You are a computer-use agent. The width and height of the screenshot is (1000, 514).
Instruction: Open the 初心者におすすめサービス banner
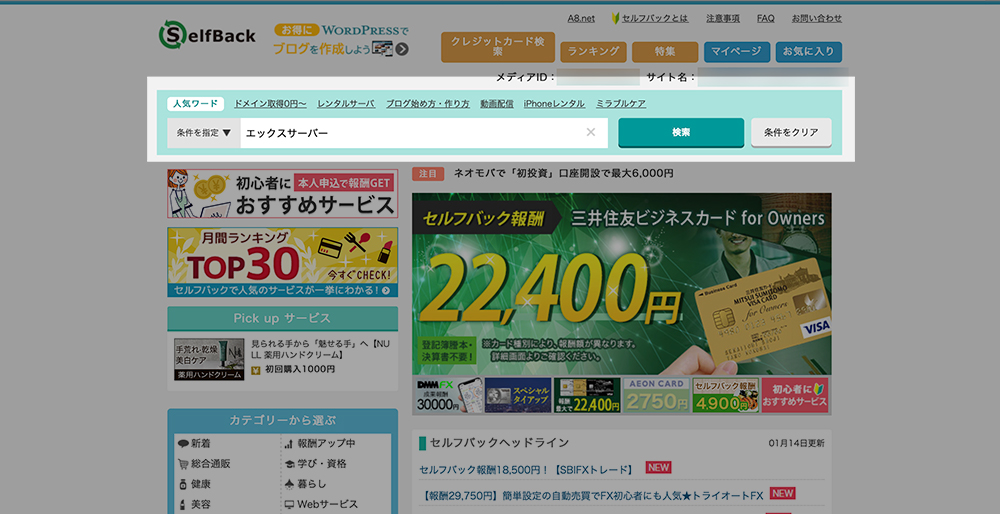283,193
